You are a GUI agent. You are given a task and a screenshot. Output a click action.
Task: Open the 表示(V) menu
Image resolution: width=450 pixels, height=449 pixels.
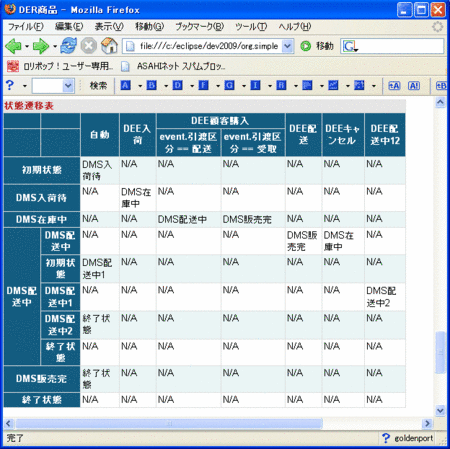pos(109,26)
